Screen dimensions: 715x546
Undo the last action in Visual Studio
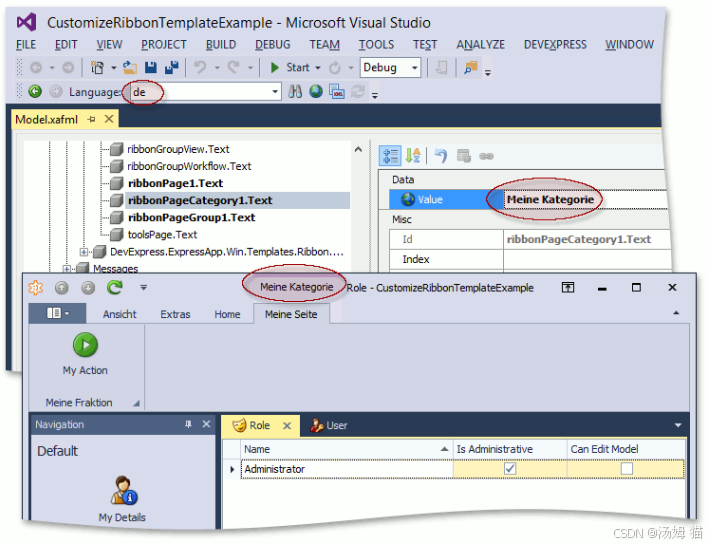(200, 68)
